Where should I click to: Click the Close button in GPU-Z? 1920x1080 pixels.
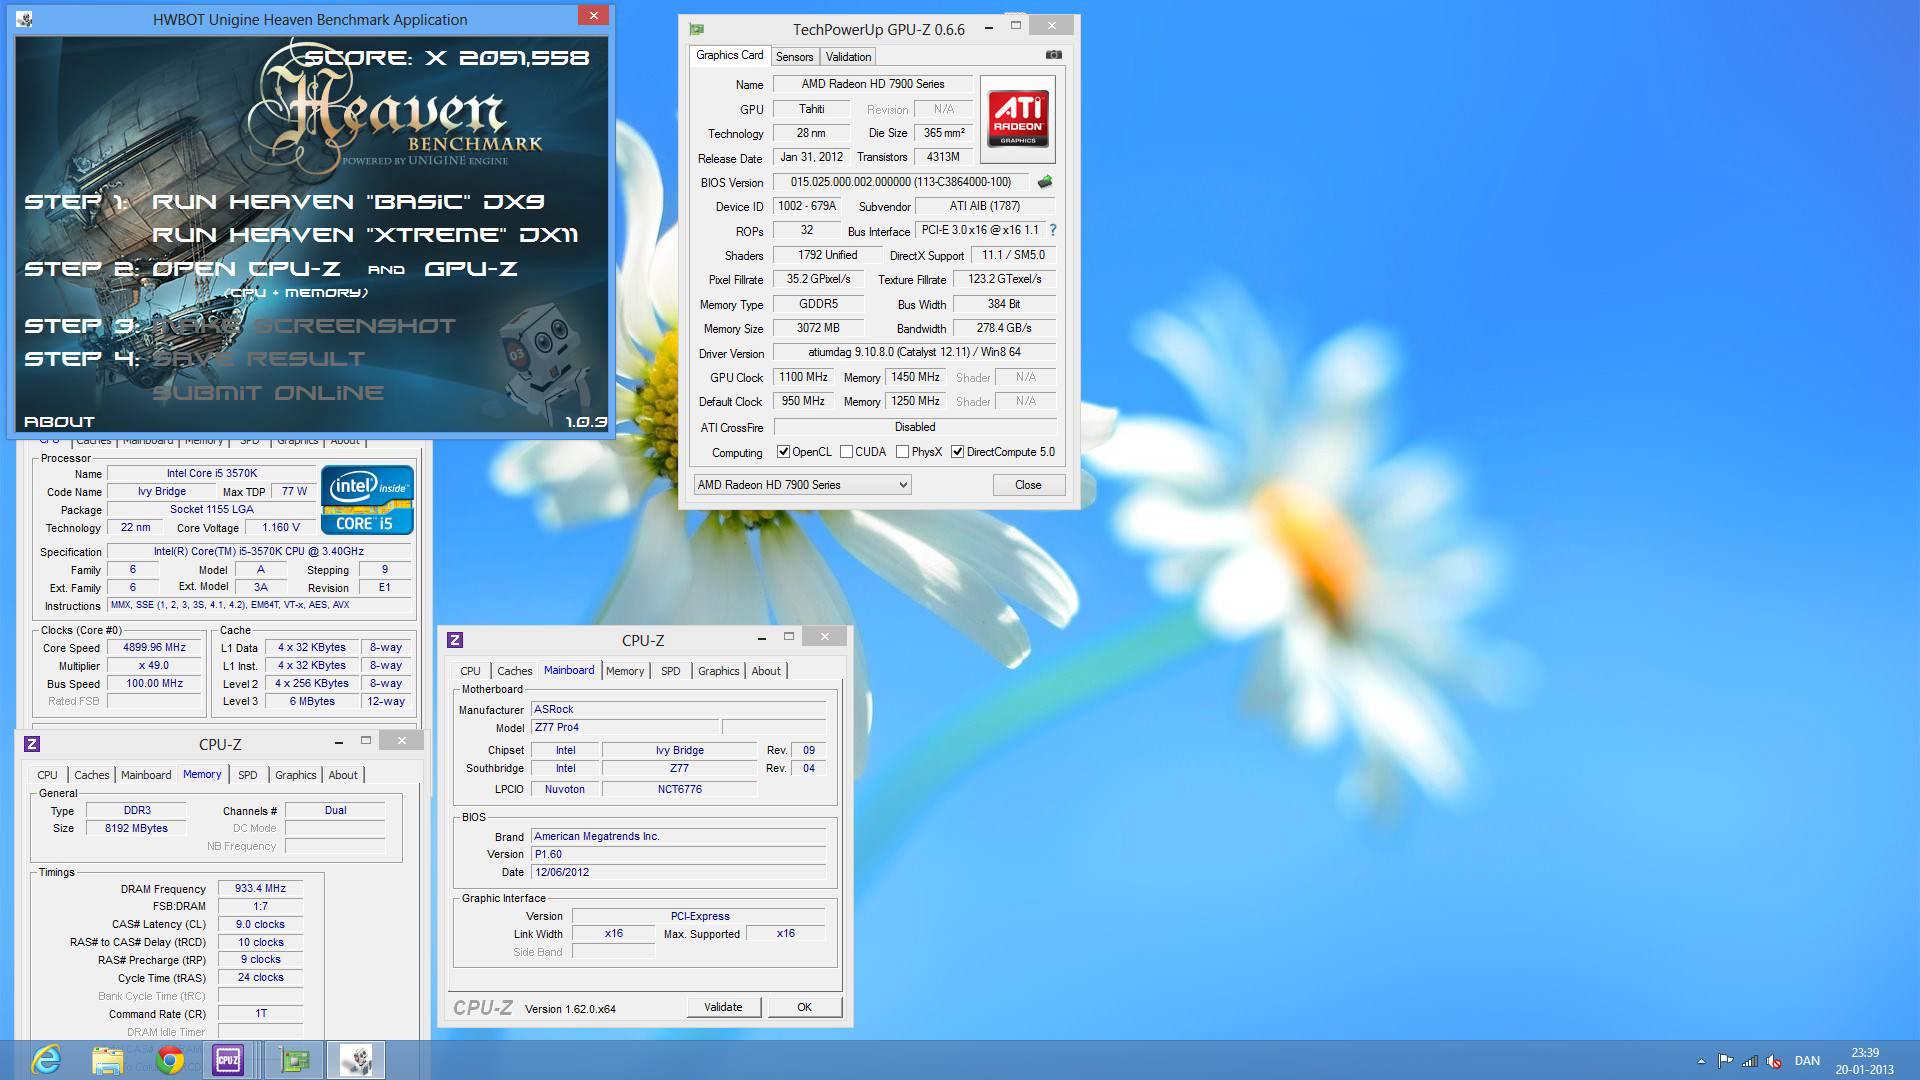(1028, 485)
